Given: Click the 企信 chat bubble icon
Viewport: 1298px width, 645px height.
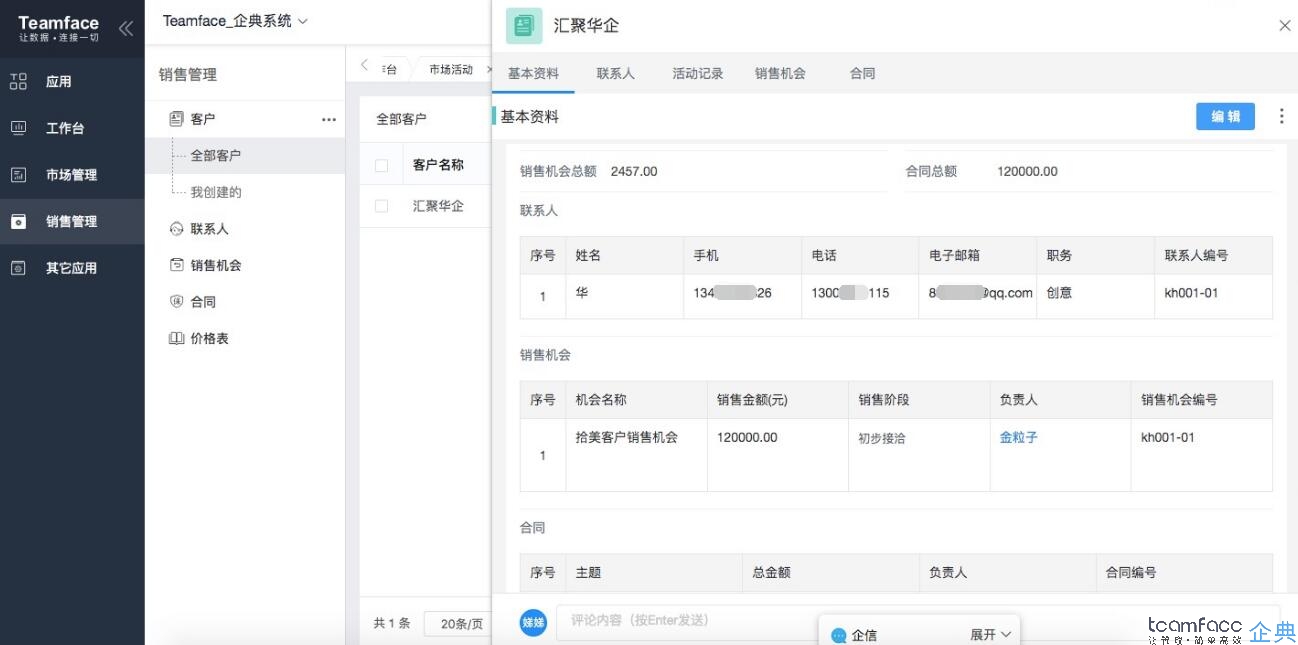Looking at the screenshot, I should pos(838,635).
